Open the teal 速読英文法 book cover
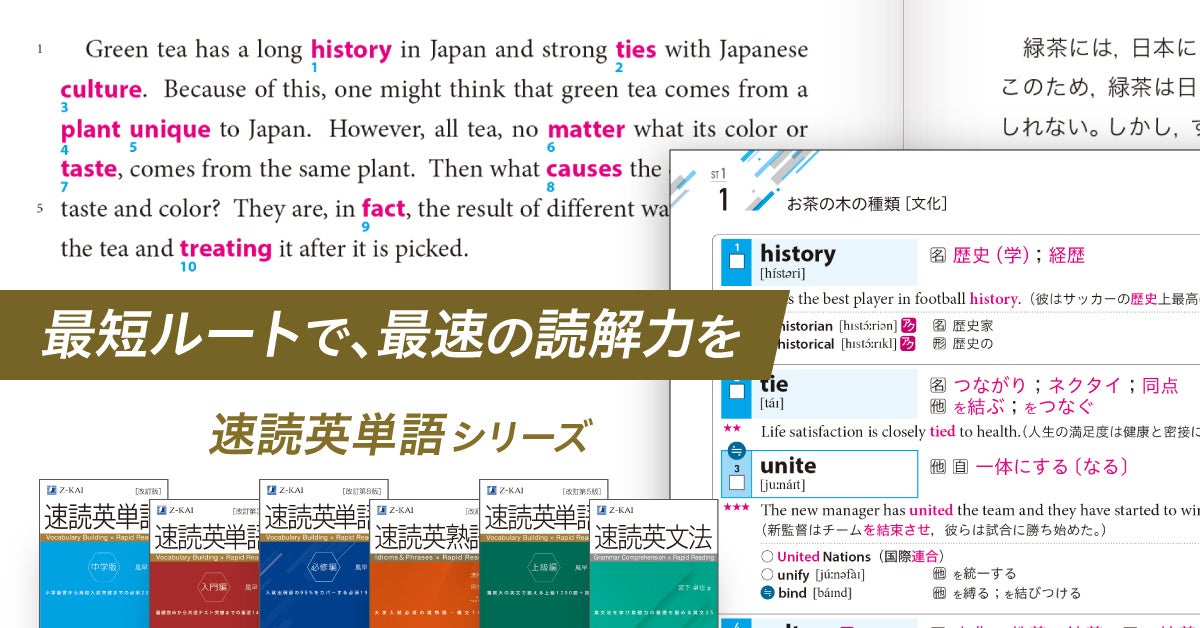Image resolution: width=1200 pixels, height=628 pixels. tap(653, 563)
